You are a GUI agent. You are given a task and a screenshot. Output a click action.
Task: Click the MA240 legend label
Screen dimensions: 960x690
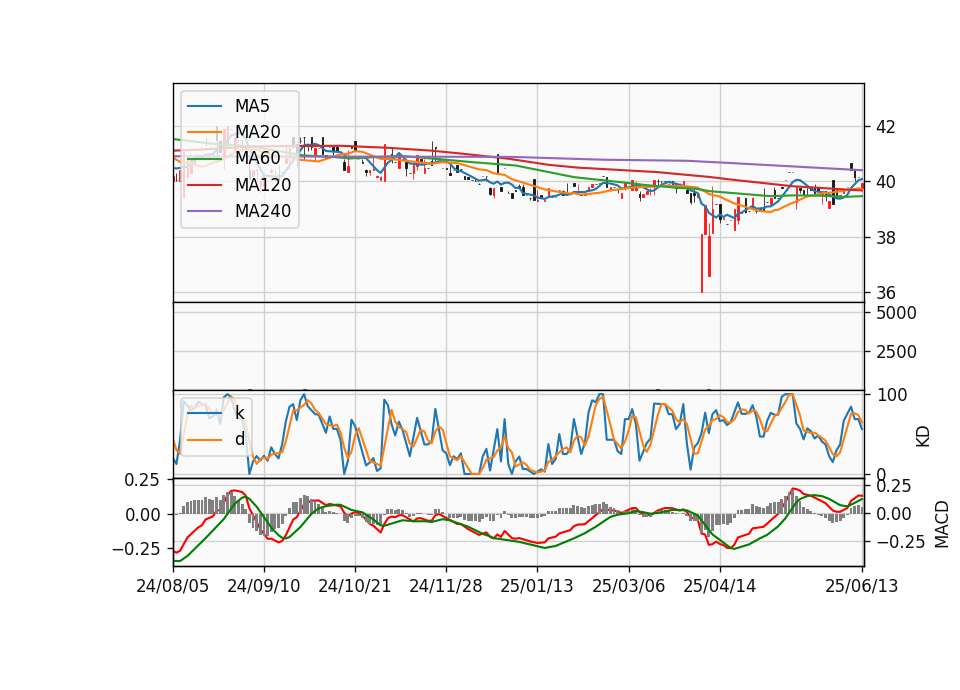coord(263,211)
